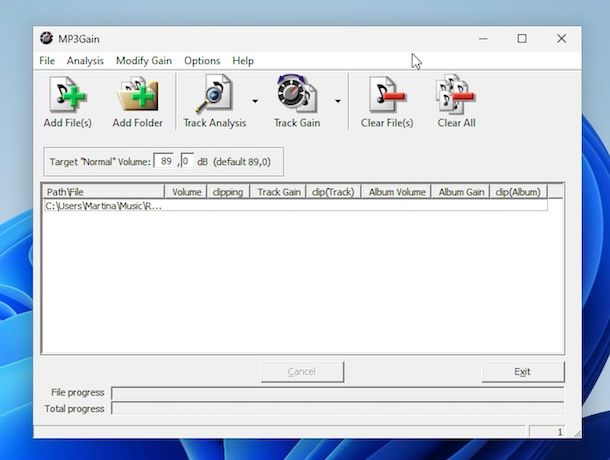Click the clip(Album) column header
The width and height of the screenshot is (610, 460).
point(518,192)
